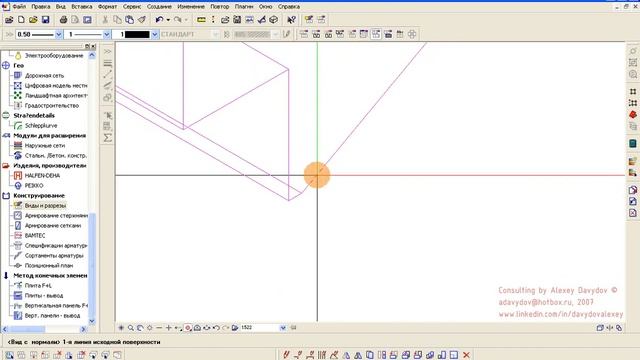This screenshot has height=360, width=640.
Task: Click the red teapot render icon on right
Action: click(633, 114)
